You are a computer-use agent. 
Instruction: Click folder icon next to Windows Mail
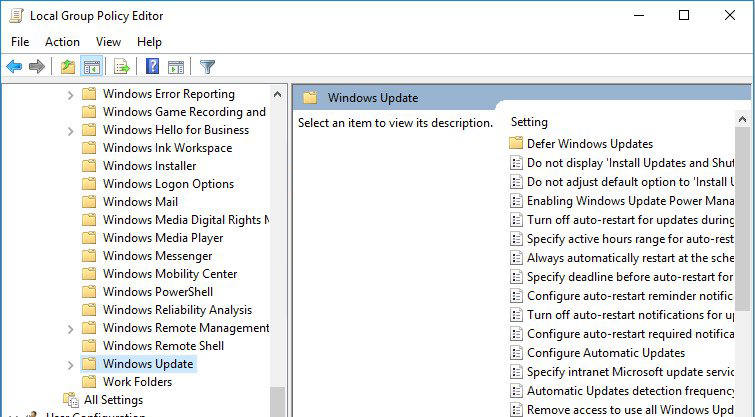pos(89,202)
